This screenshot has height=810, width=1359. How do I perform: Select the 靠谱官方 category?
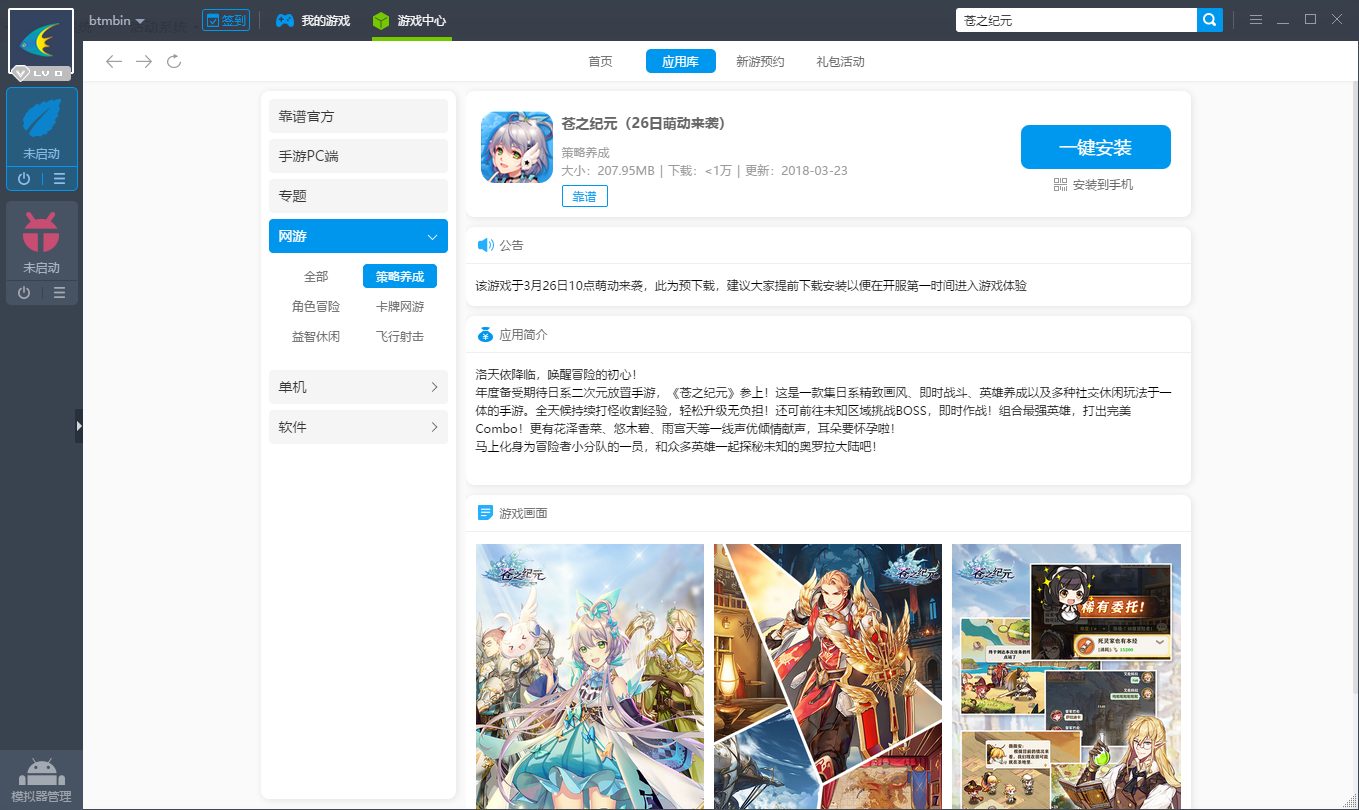click(x=358, y=116)
